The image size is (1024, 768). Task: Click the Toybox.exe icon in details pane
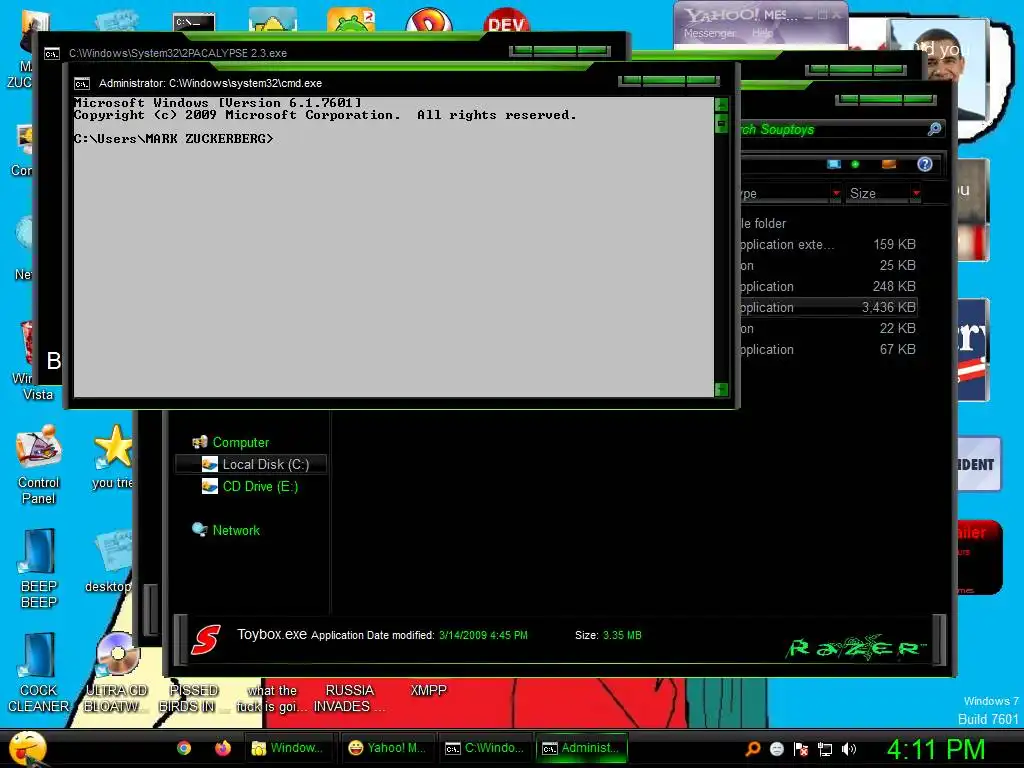206,639
